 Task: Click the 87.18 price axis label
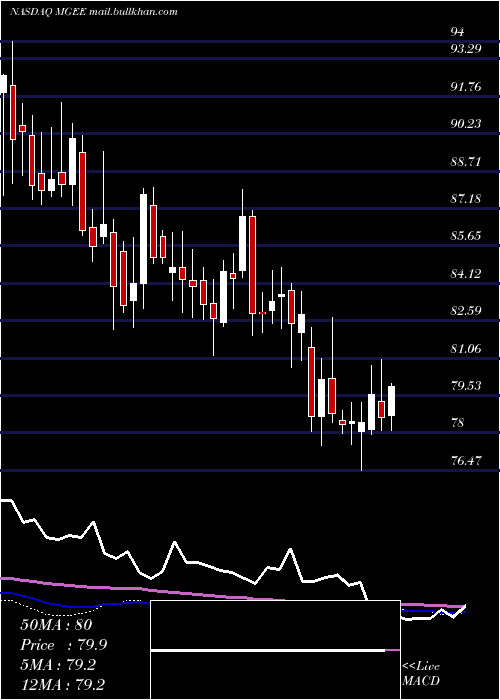point(466,198)
